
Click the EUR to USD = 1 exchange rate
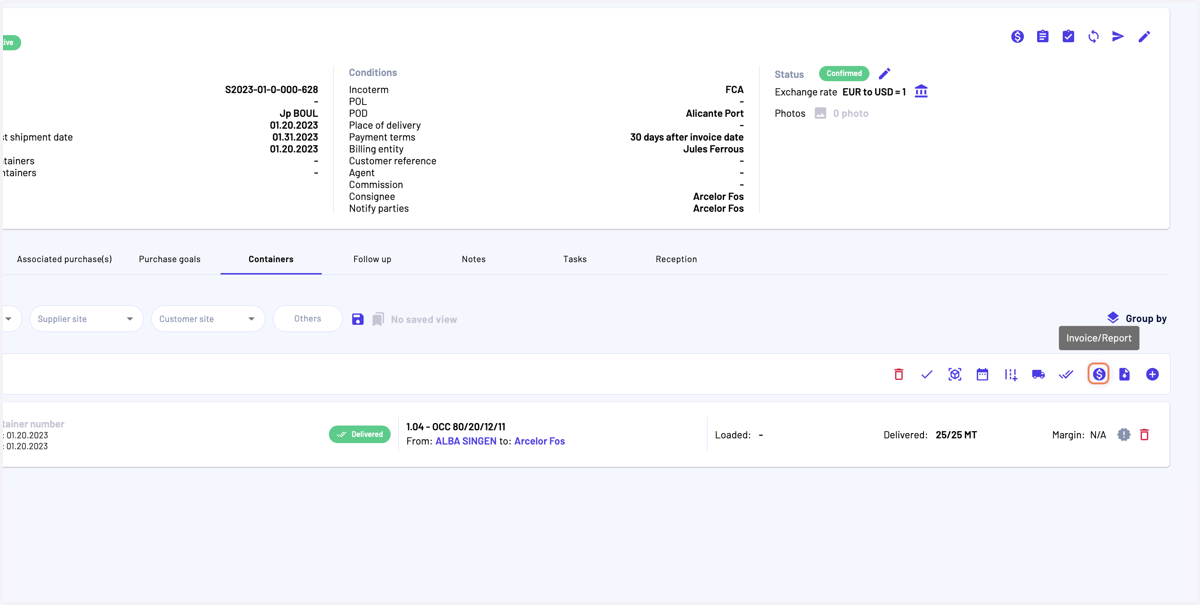tap(874, 92)
